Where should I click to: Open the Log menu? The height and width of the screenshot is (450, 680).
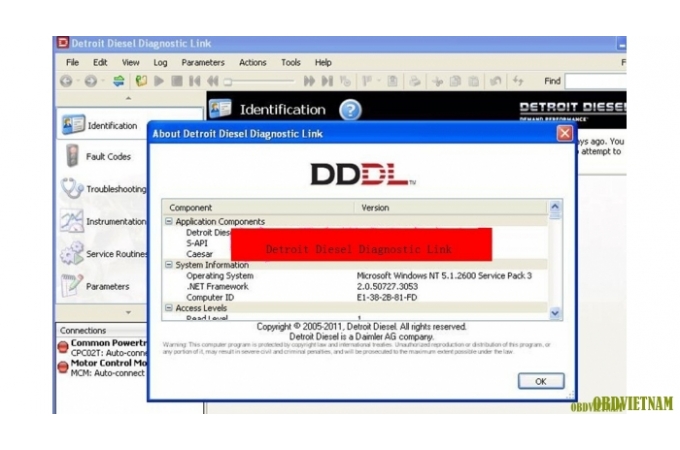pos(160,62)
